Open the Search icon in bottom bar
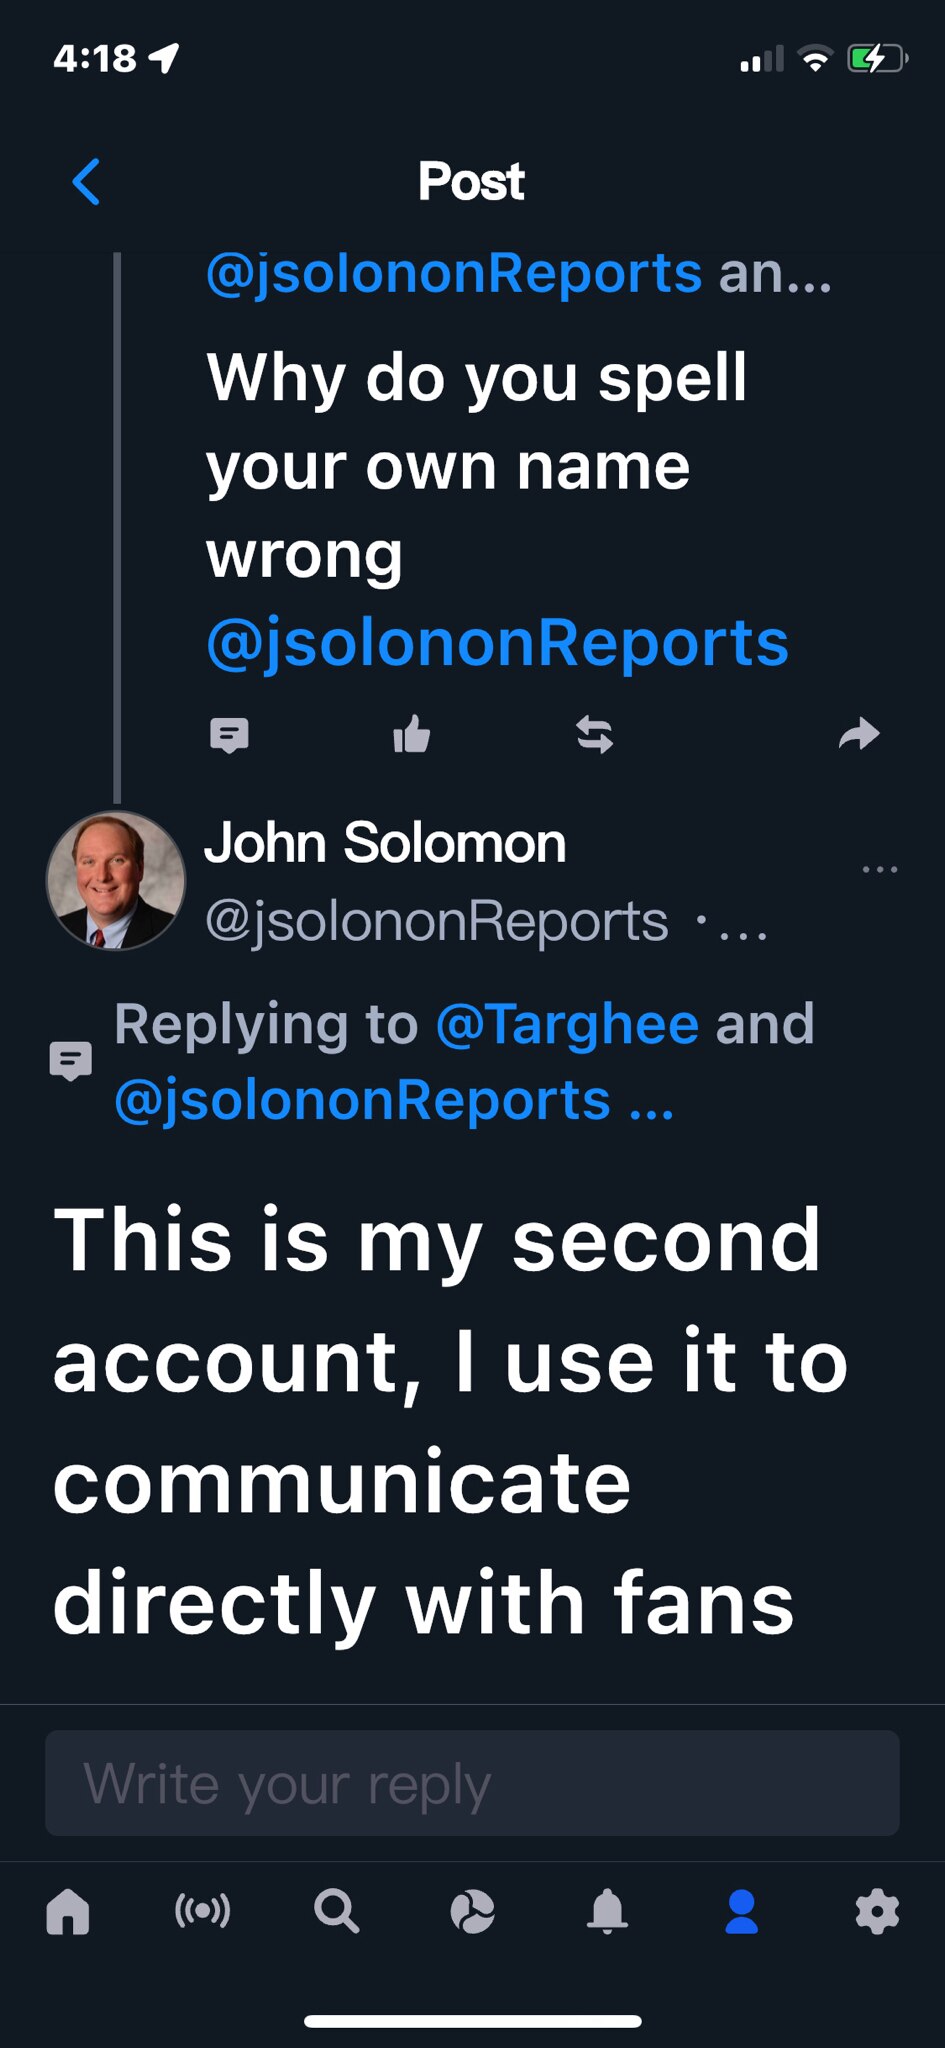The height and width of the screenshot is (2048, 945). [x=337, y=1913]
